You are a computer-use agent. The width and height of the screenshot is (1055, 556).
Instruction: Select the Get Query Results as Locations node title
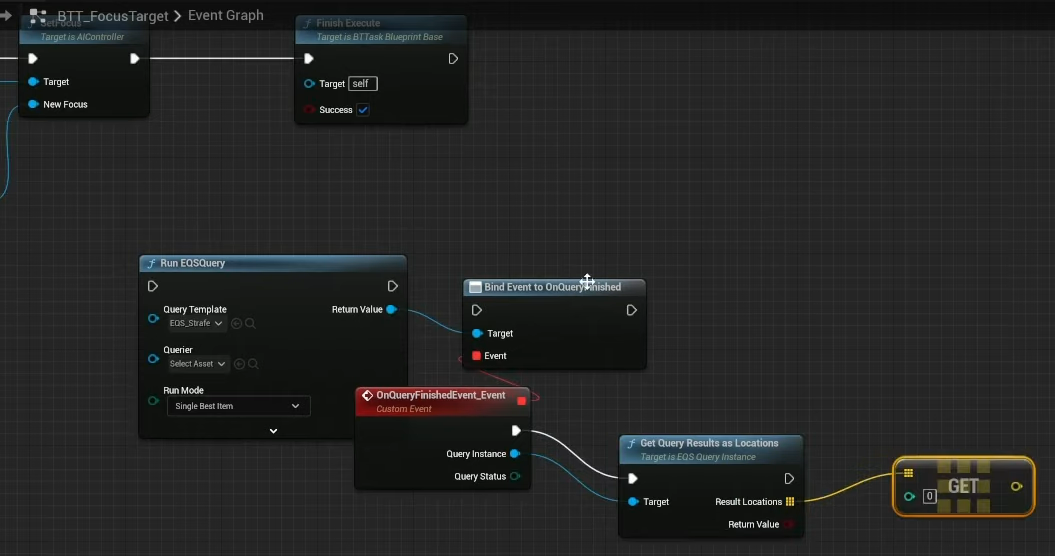pos(709,443)
